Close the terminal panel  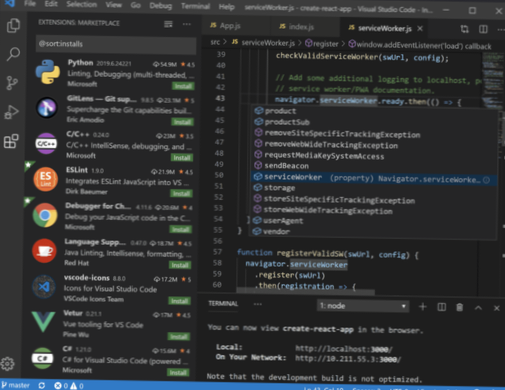(496, 308)
